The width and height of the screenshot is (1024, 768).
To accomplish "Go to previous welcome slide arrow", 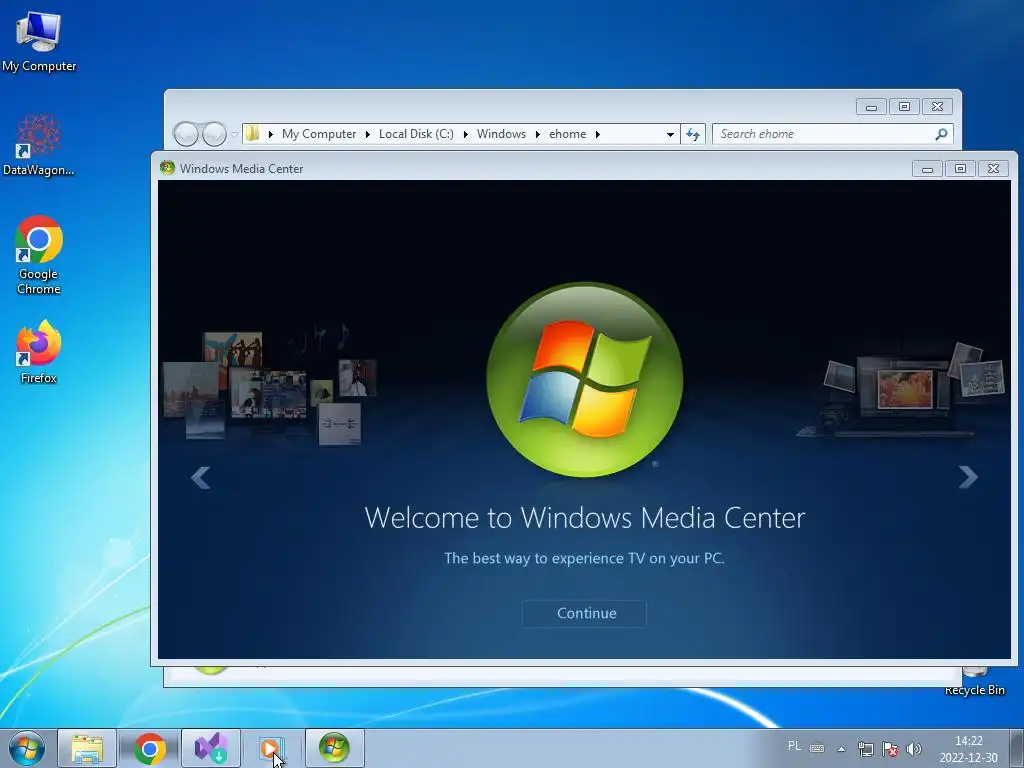I will click(200, 477).
